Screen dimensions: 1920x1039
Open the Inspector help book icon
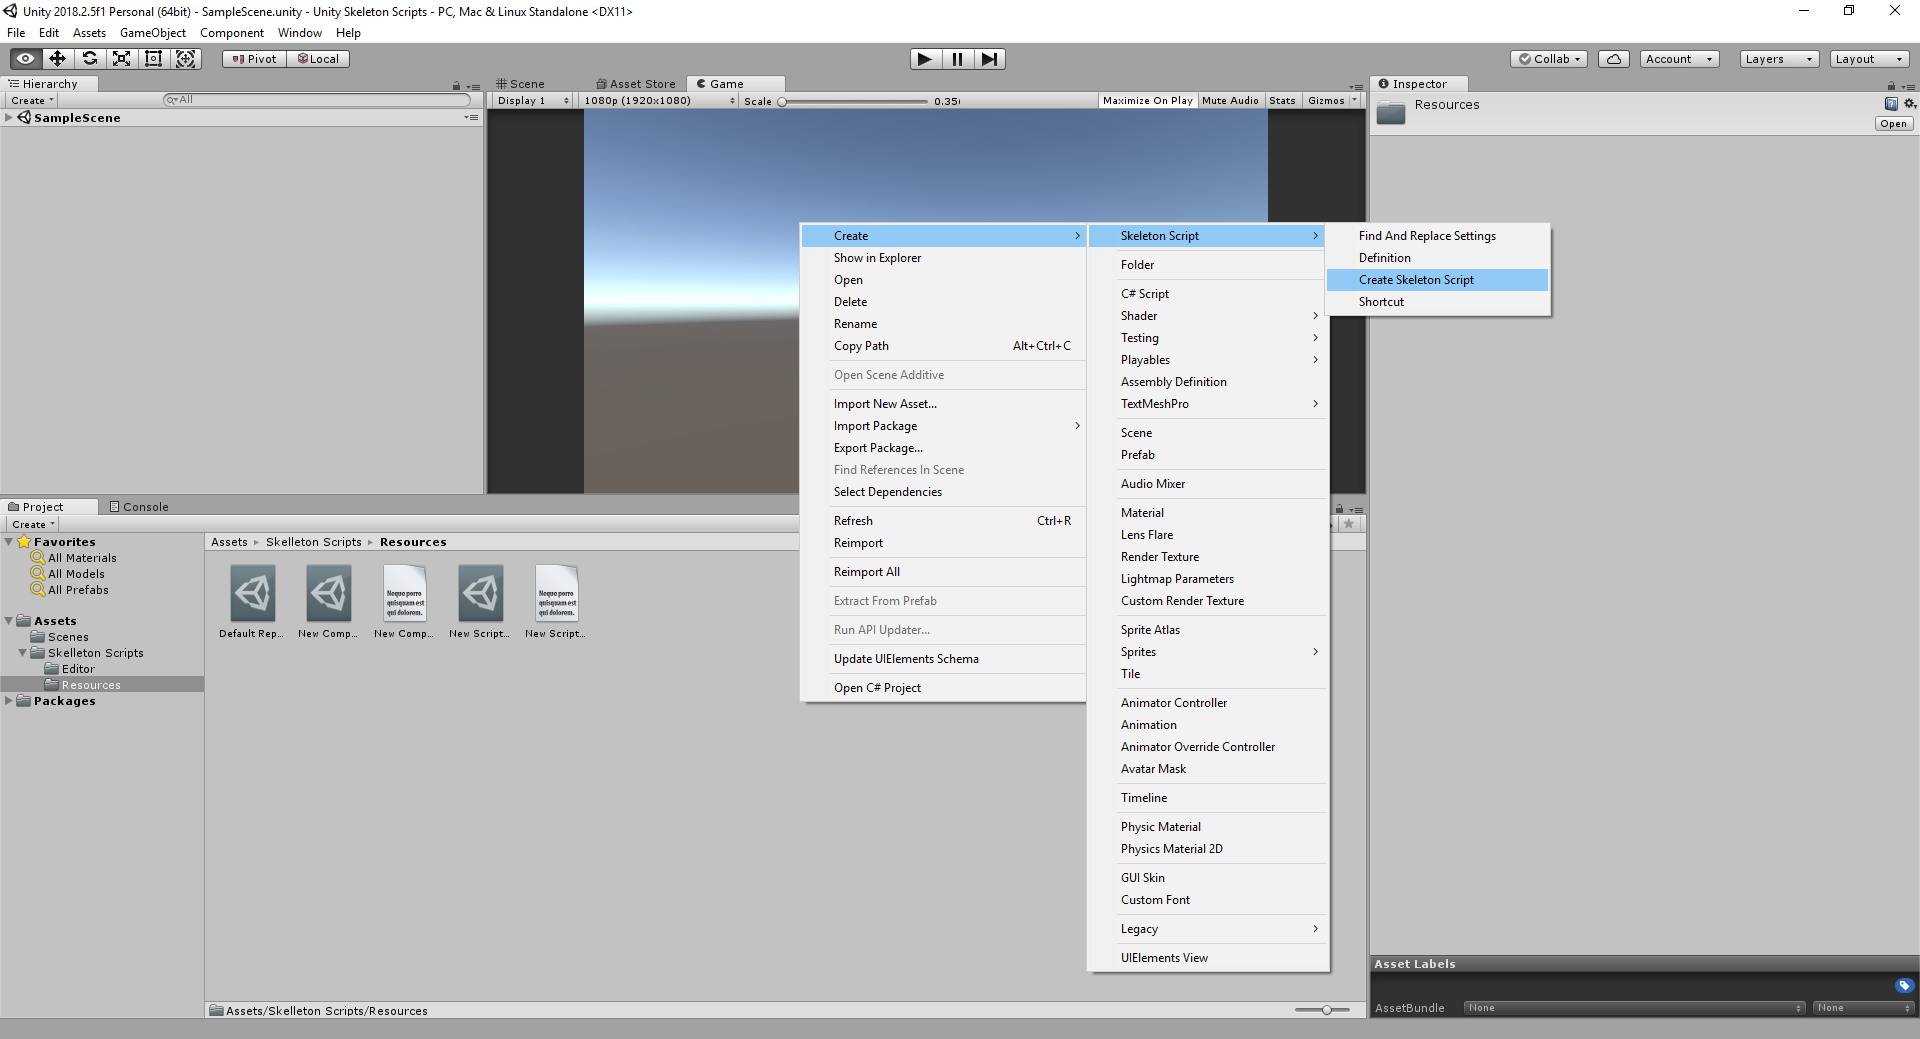point(1891,104)
